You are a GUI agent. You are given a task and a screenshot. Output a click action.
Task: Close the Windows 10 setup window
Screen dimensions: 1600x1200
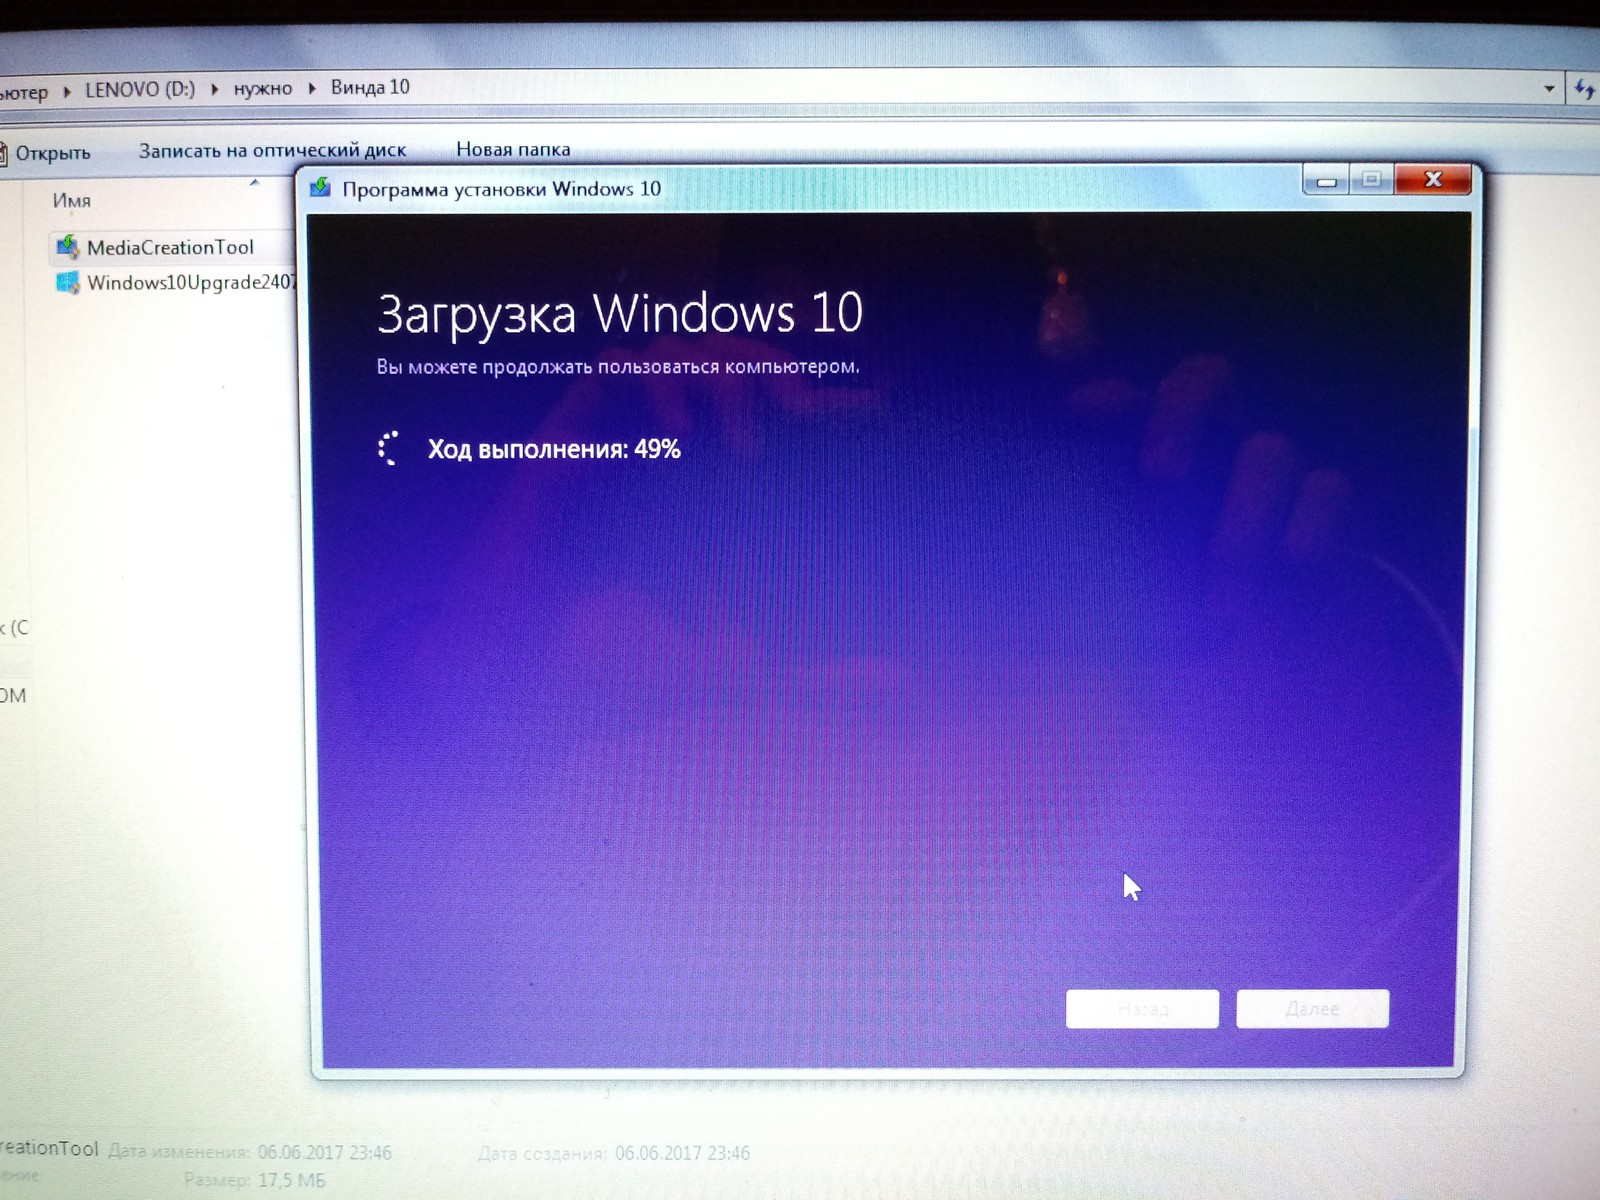click(x=1432, y=179)
